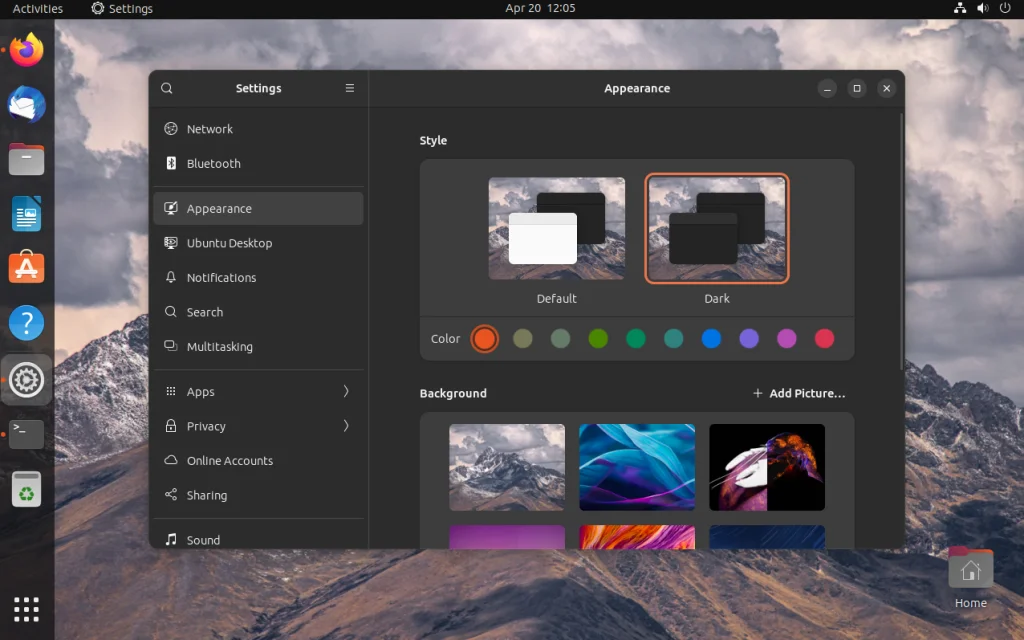Select the Dark style option

click(717, 229)
